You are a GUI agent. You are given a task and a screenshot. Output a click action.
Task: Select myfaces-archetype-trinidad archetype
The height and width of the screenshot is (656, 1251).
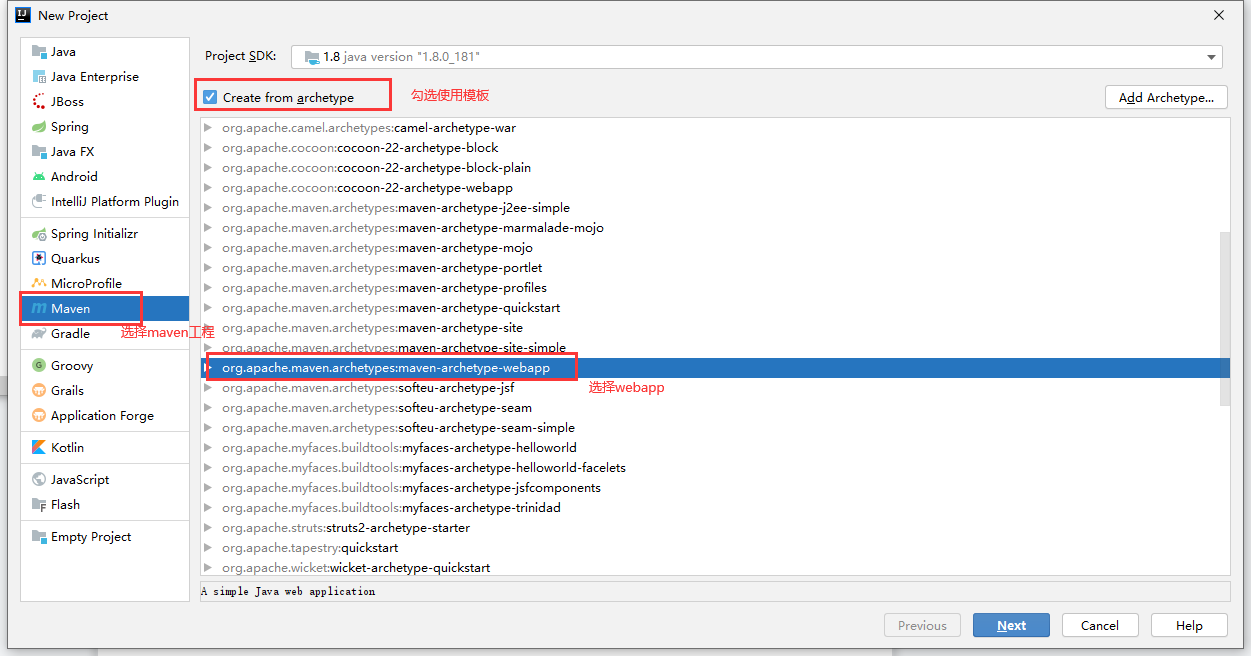[715, 508]
